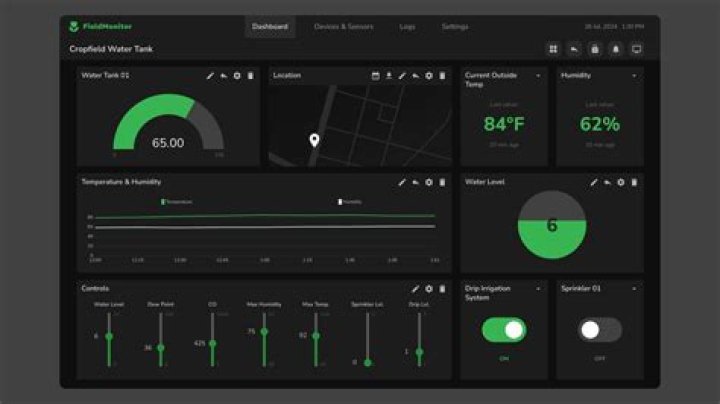This screenshot has width=720, height=404.
Task: Click the Max Temp slider handle
Action: pyautogui.click(x=316, y=336)
